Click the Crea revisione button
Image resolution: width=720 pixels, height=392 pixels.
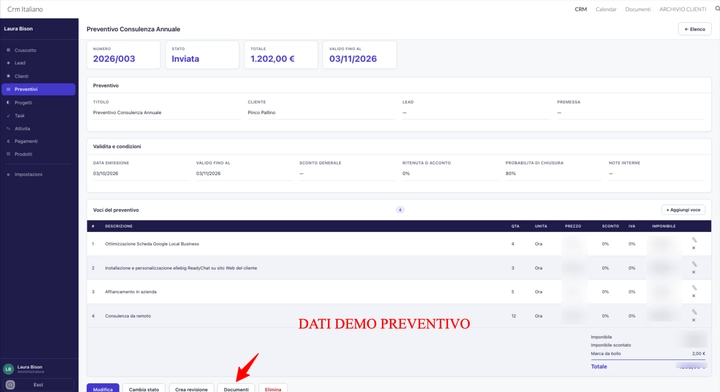tap(191, 388)
